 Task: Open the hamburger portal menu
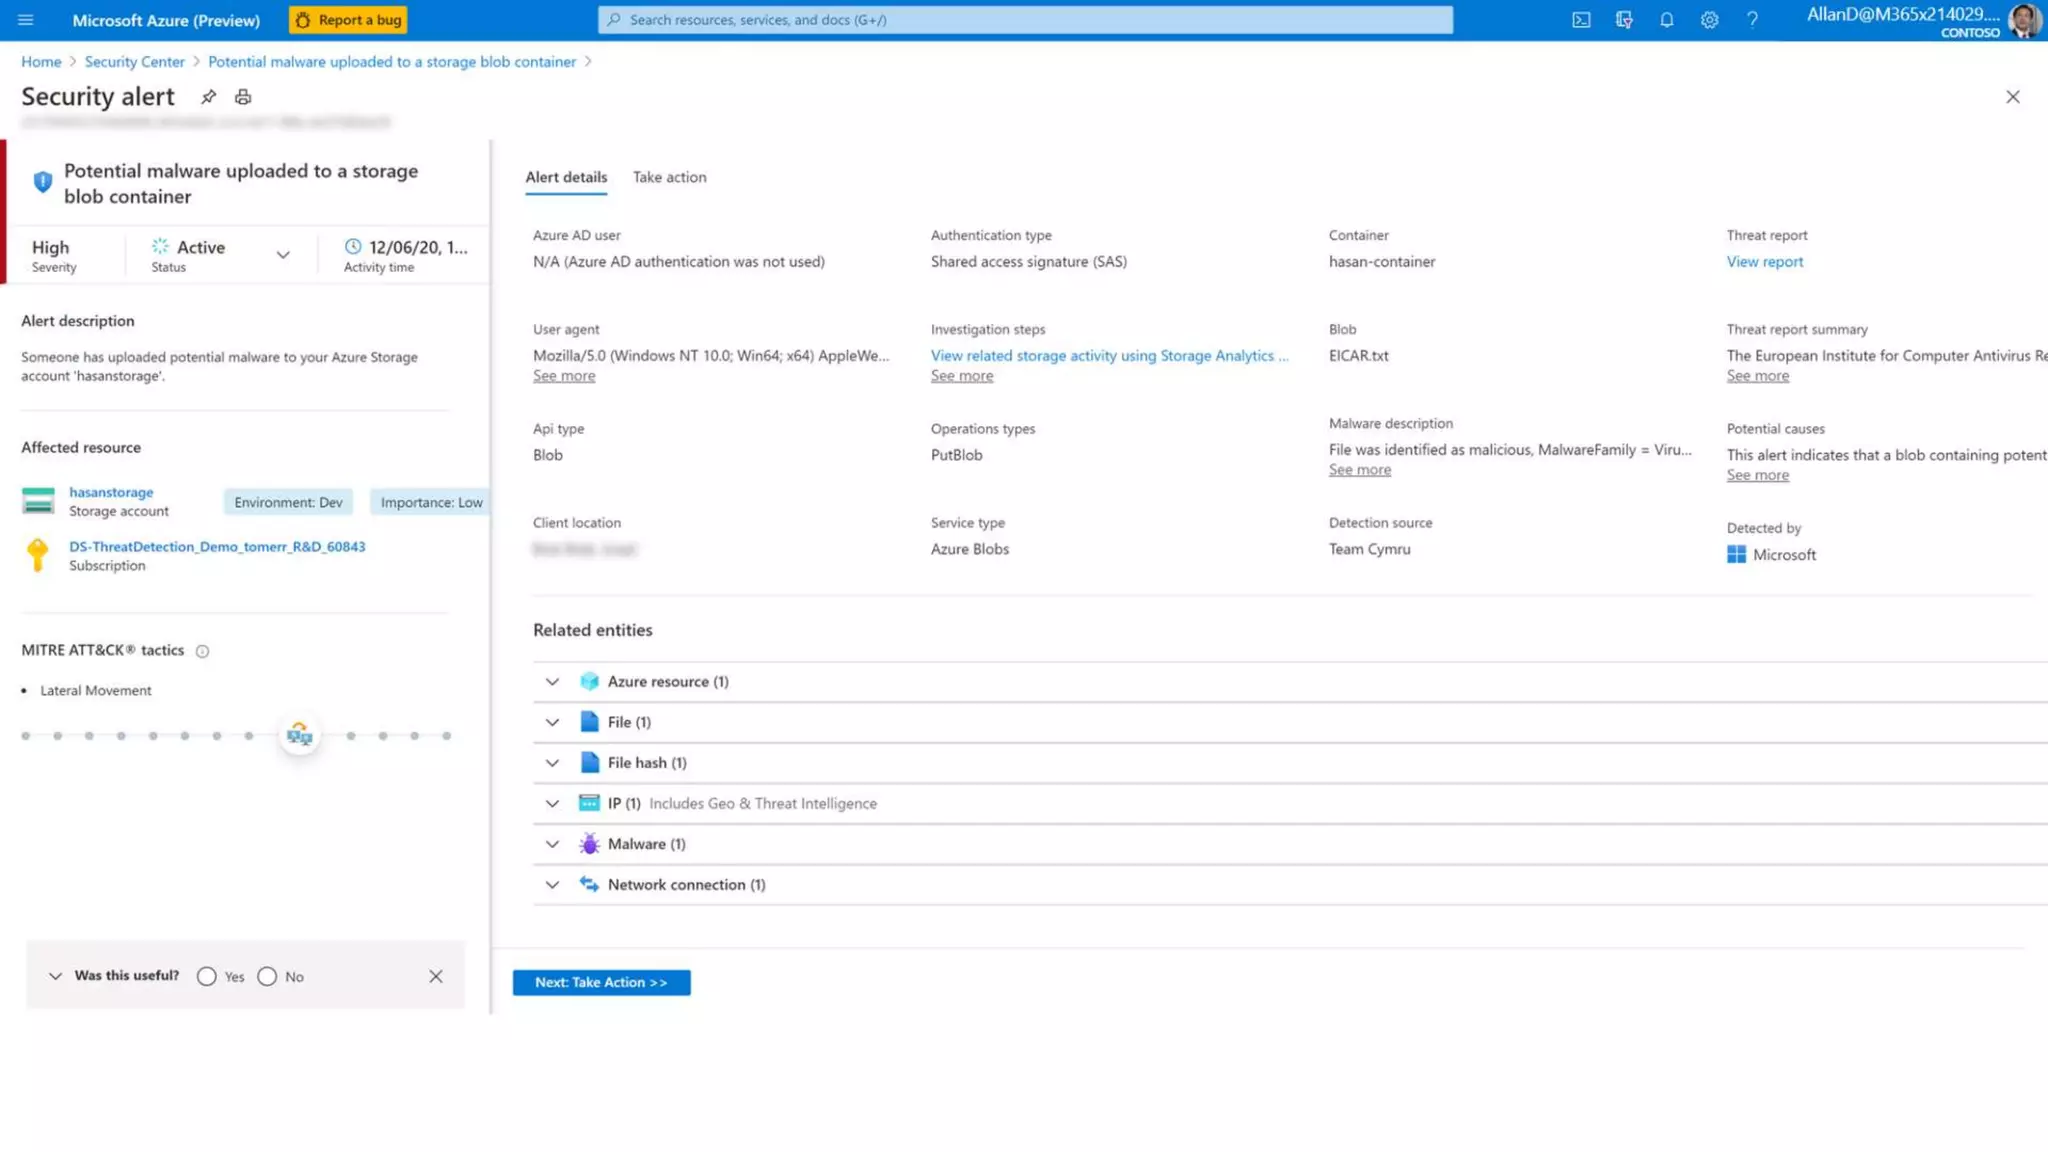point(26,20)
